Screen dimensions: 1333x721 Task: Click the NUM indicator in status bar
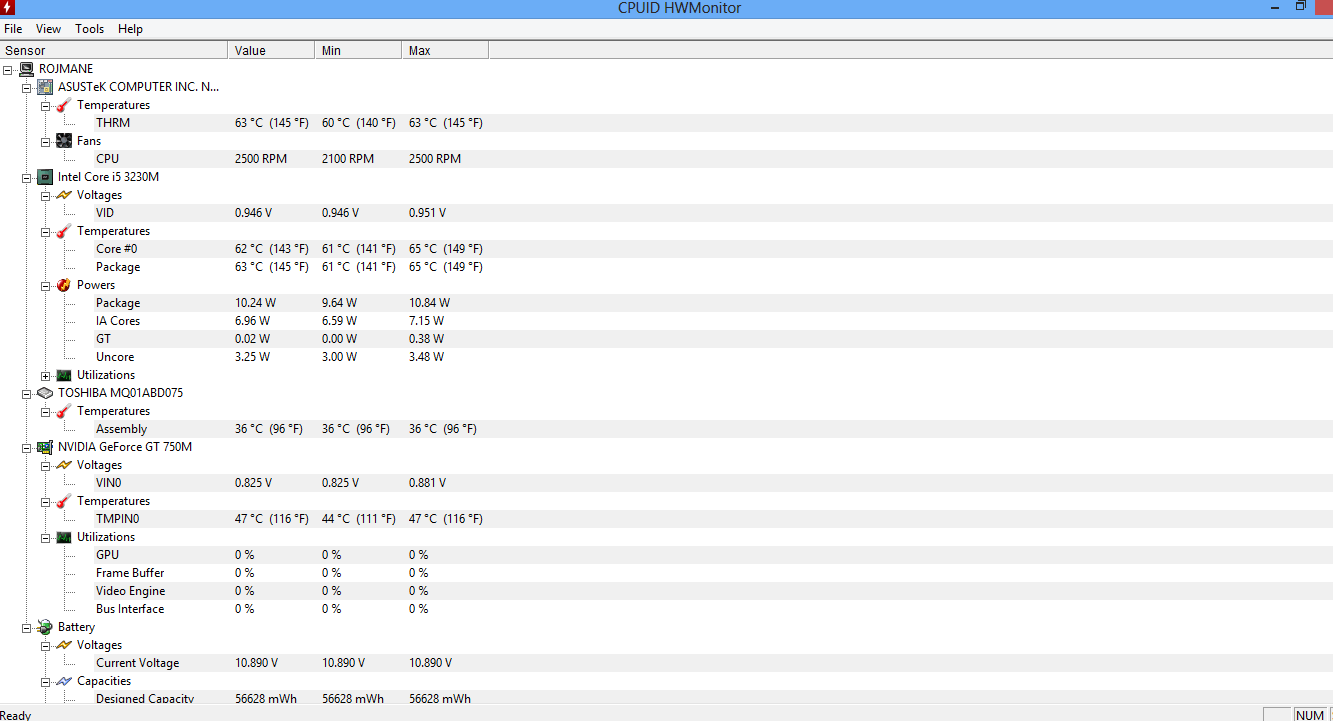pos(1310,715)
